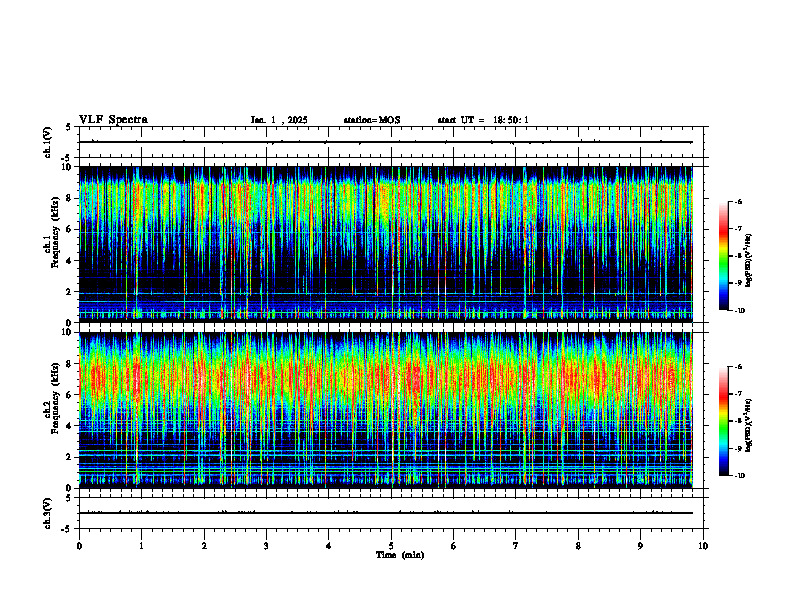Click the "-10" label on the ch.1 colorbar
This screenshot has height=612, width=792.
pyautogui.click(x=739, y=311)
